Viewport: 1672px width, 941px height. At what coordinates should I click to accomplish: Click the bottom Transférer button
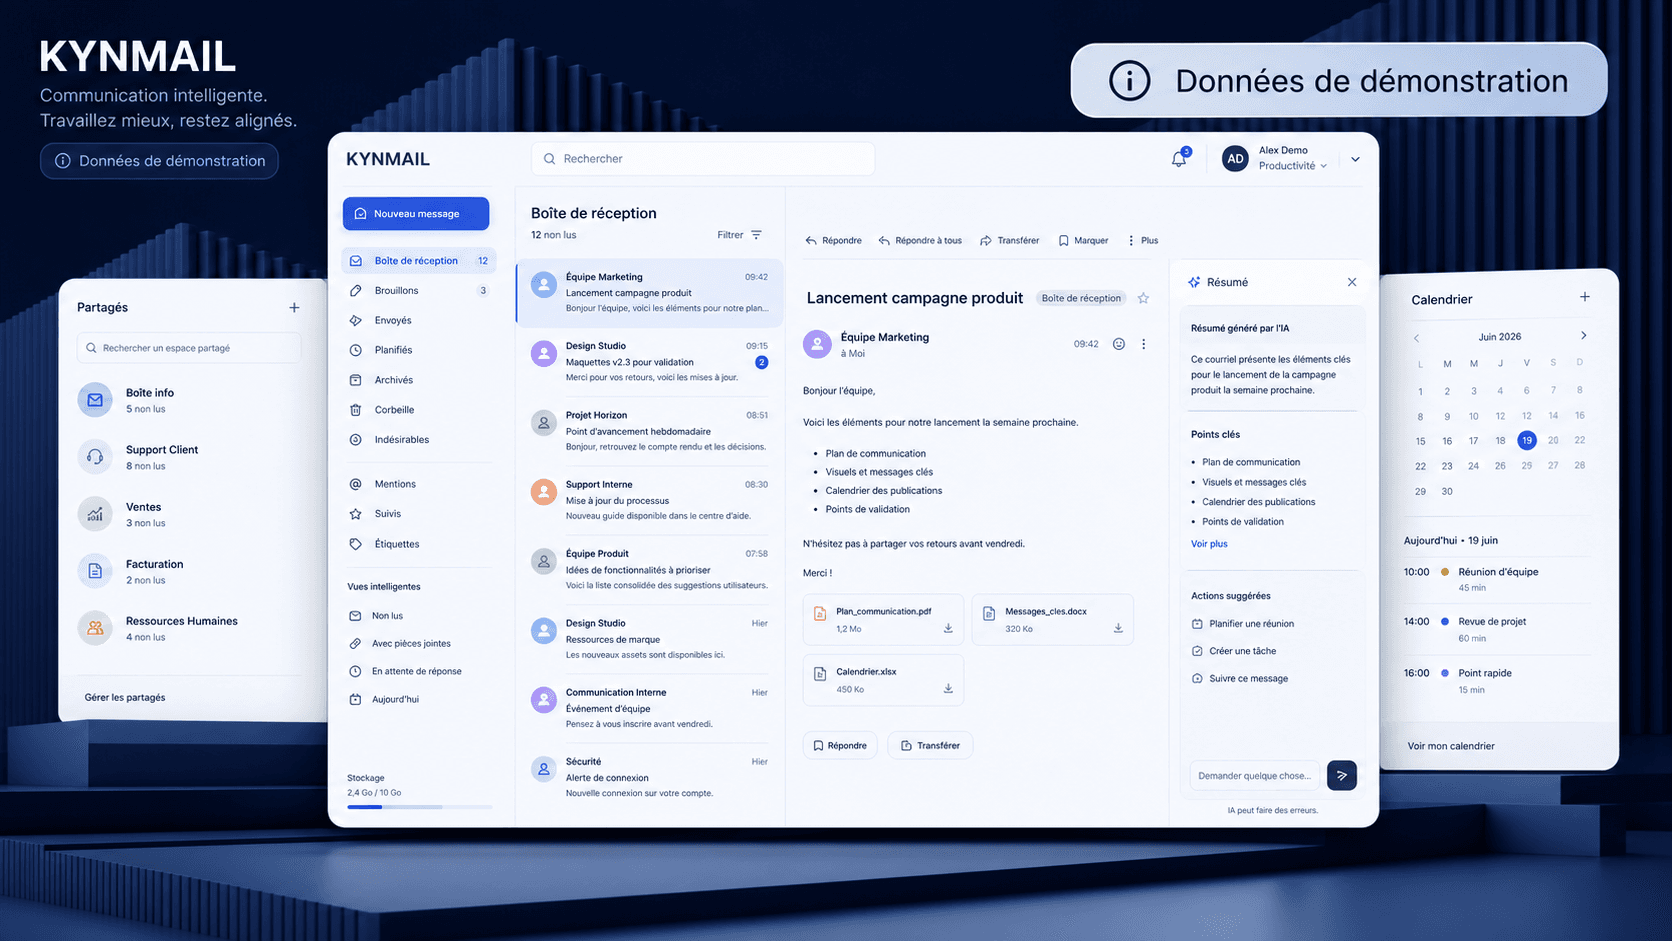(930, 745)
